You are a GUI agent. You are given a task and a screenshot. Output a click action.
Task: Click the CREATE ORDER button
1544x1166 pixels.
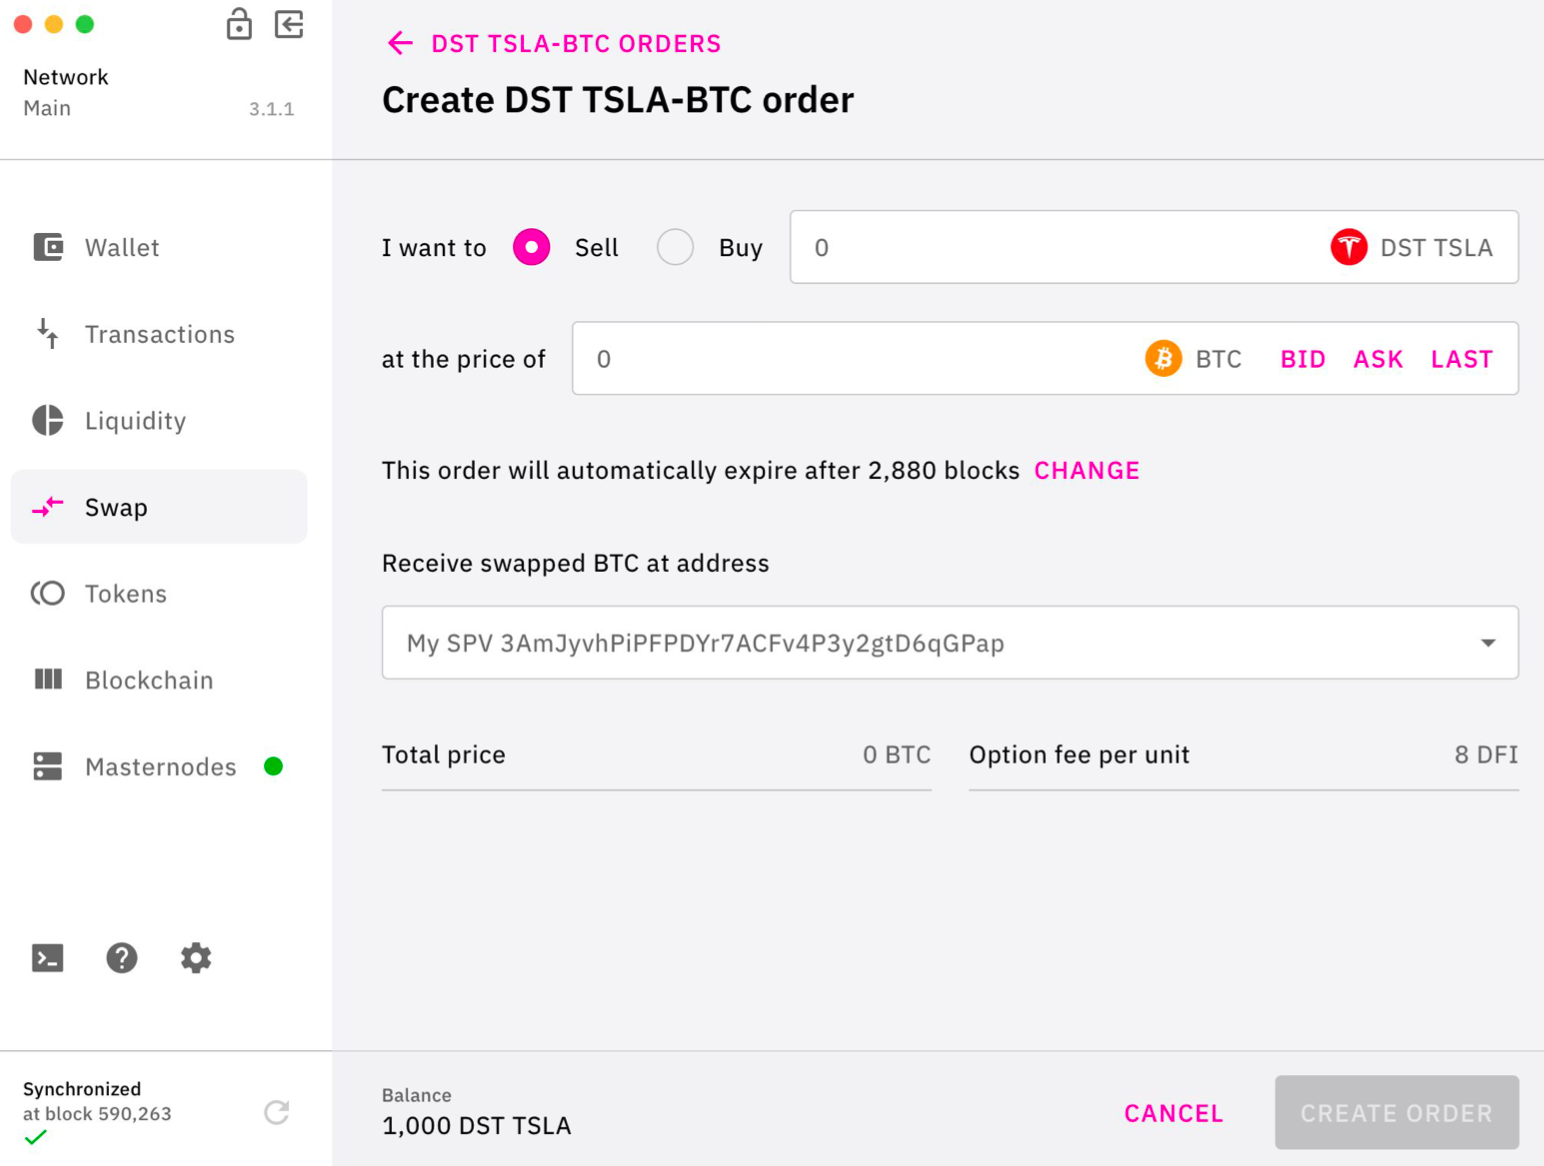point(1397,1112)
